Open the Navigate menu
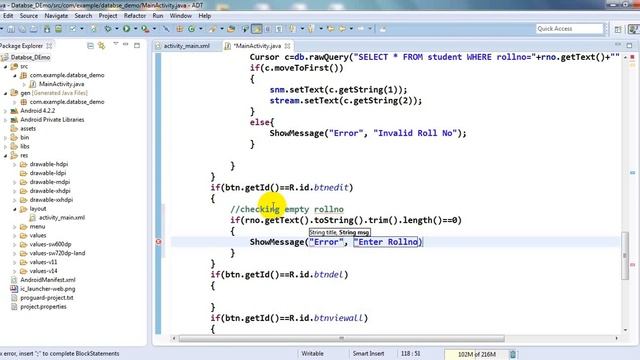640x360 pixels. [x=56, y=16]
